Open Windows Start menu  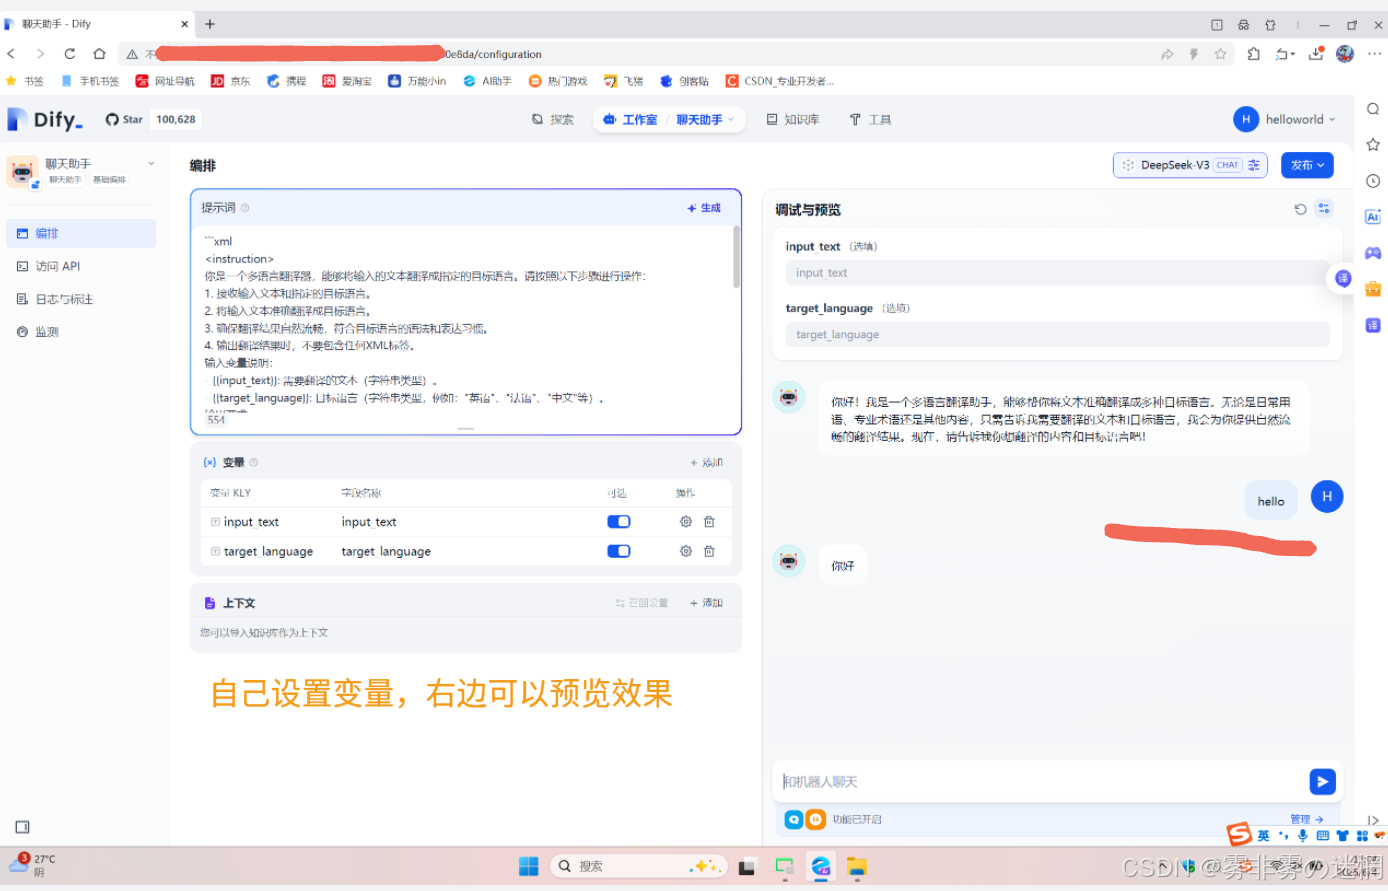click(x=529, y=867)
